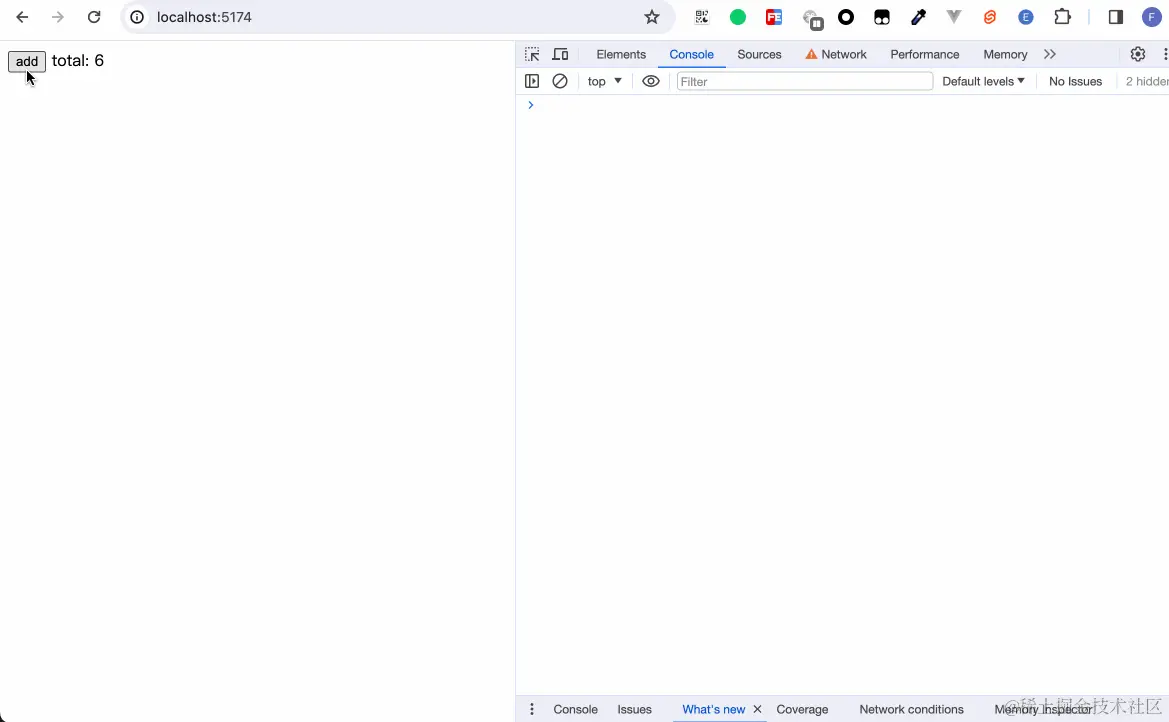Go back to the previous page

click(x=22, y=17)
